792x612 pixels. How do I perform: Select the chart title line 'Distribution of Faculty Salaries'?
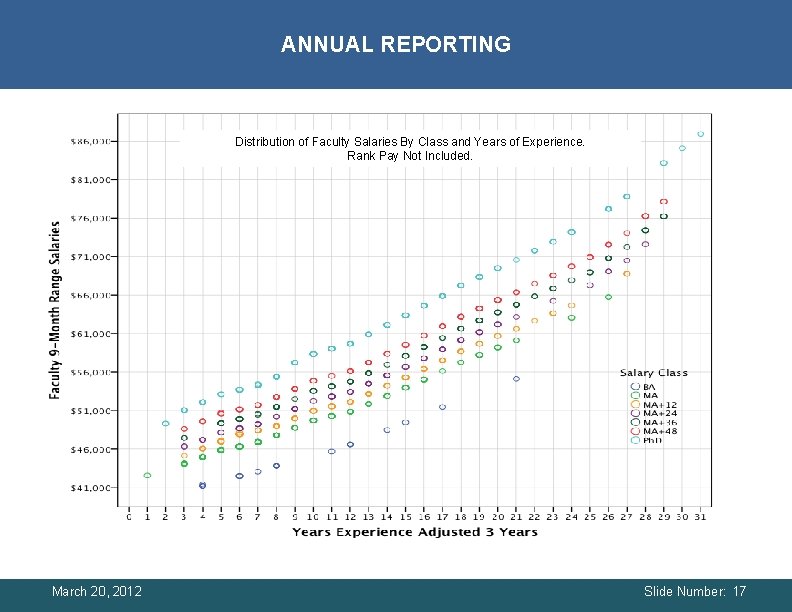[410, 142]
